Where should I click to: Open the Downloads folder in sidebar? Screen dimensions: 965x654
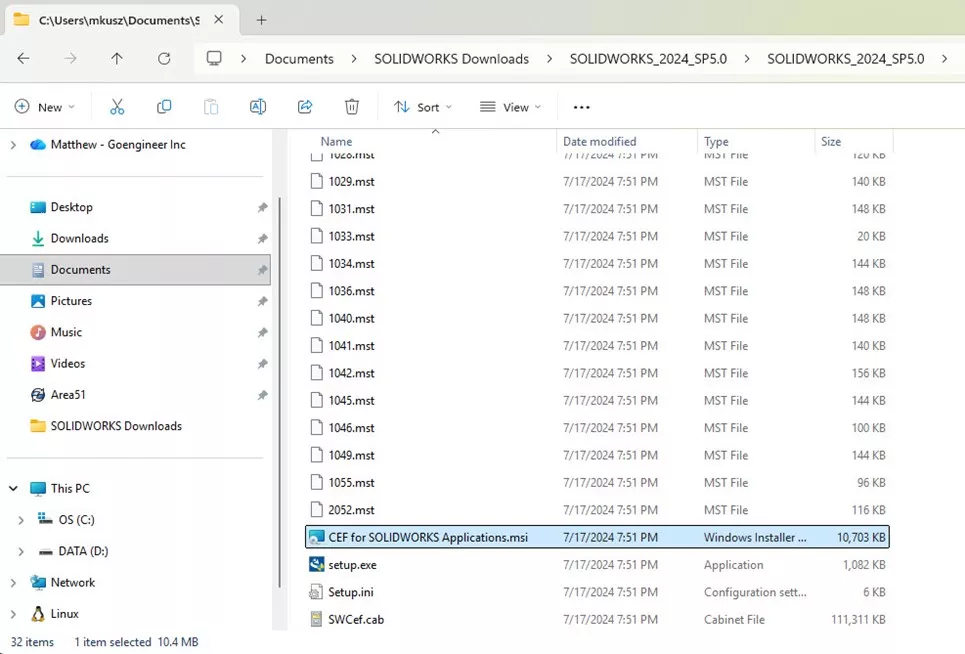(79, 238)
